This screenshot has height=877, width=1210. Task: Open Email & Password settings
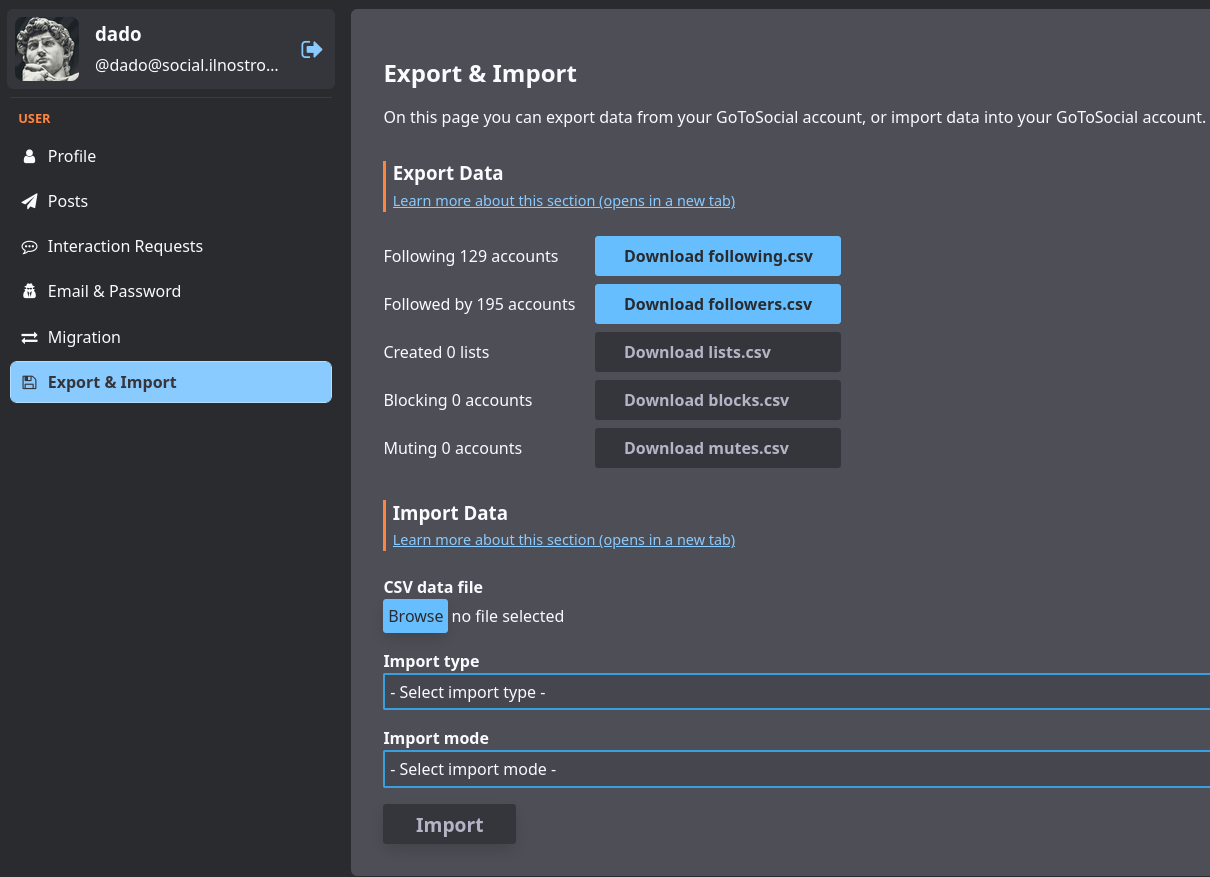coord(114,292)
